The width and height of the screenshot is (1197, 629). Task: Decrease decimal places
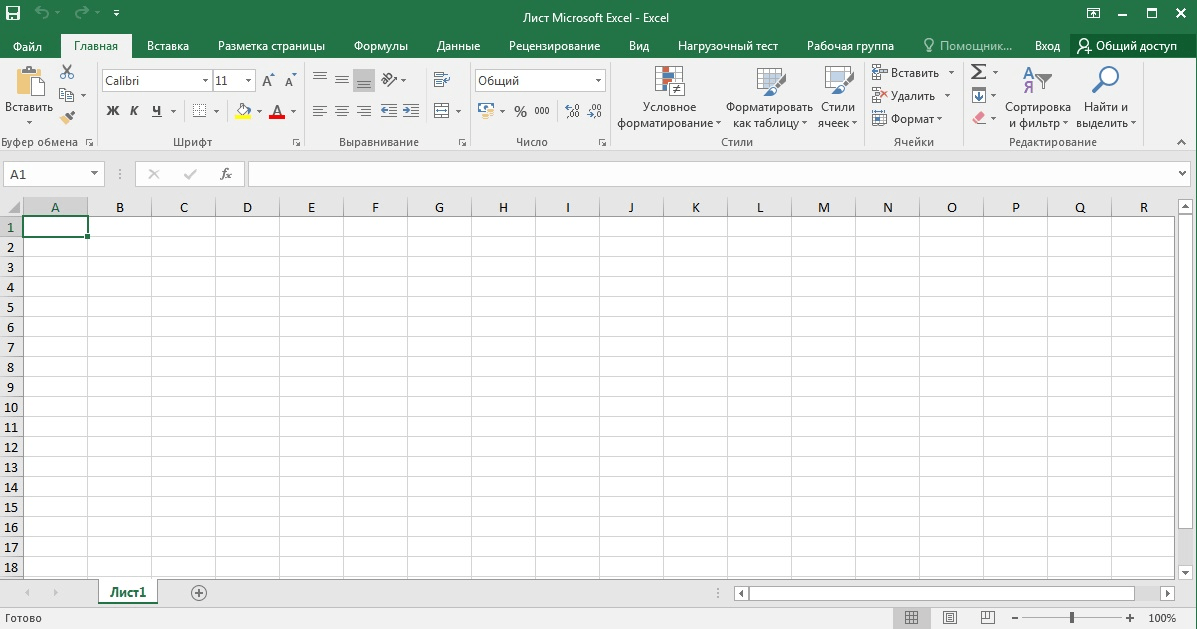[595, 111]
